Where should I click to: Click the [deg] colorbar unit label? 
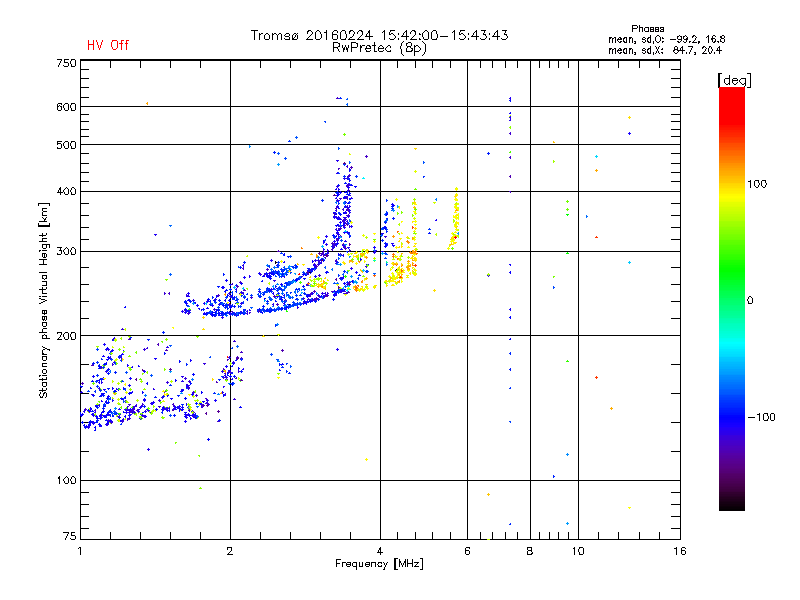(734, 80)
